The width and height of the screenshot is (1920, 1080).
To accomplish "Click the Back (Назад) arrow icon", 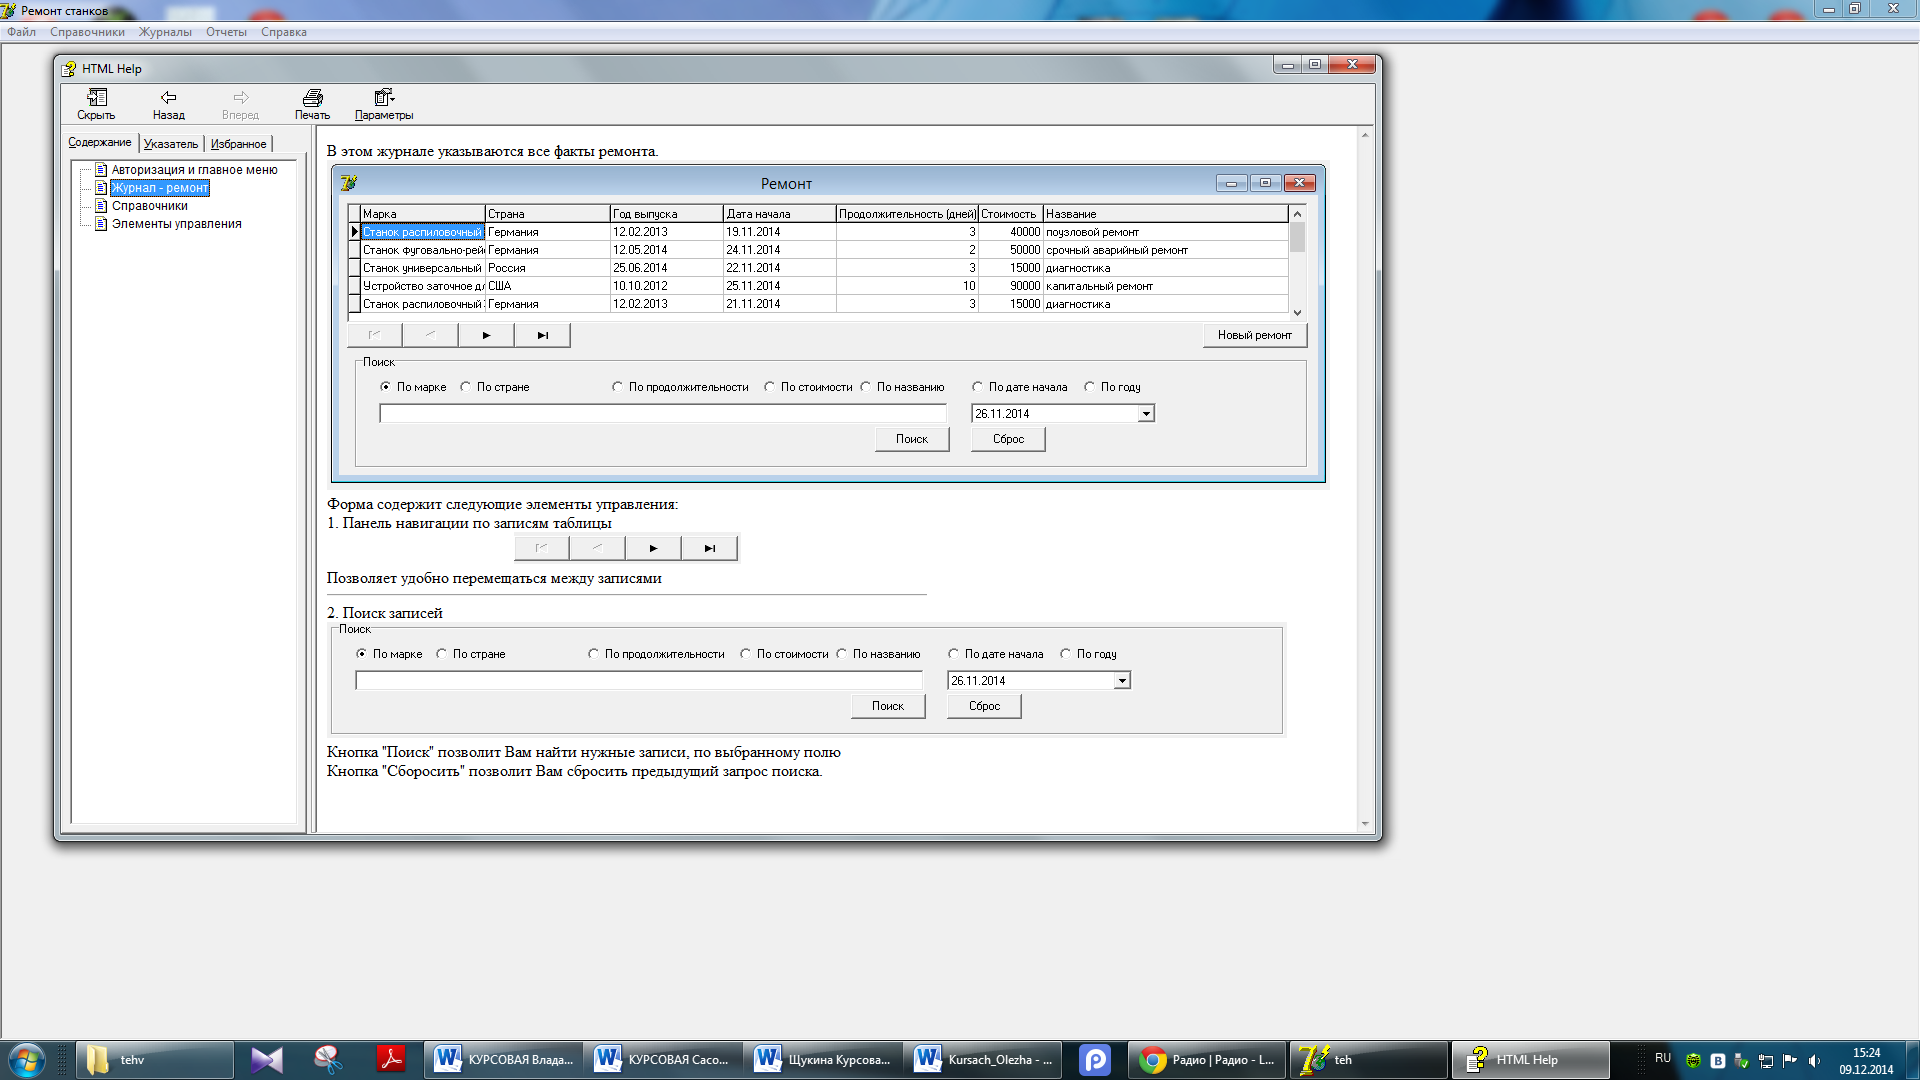I will 168,98.
